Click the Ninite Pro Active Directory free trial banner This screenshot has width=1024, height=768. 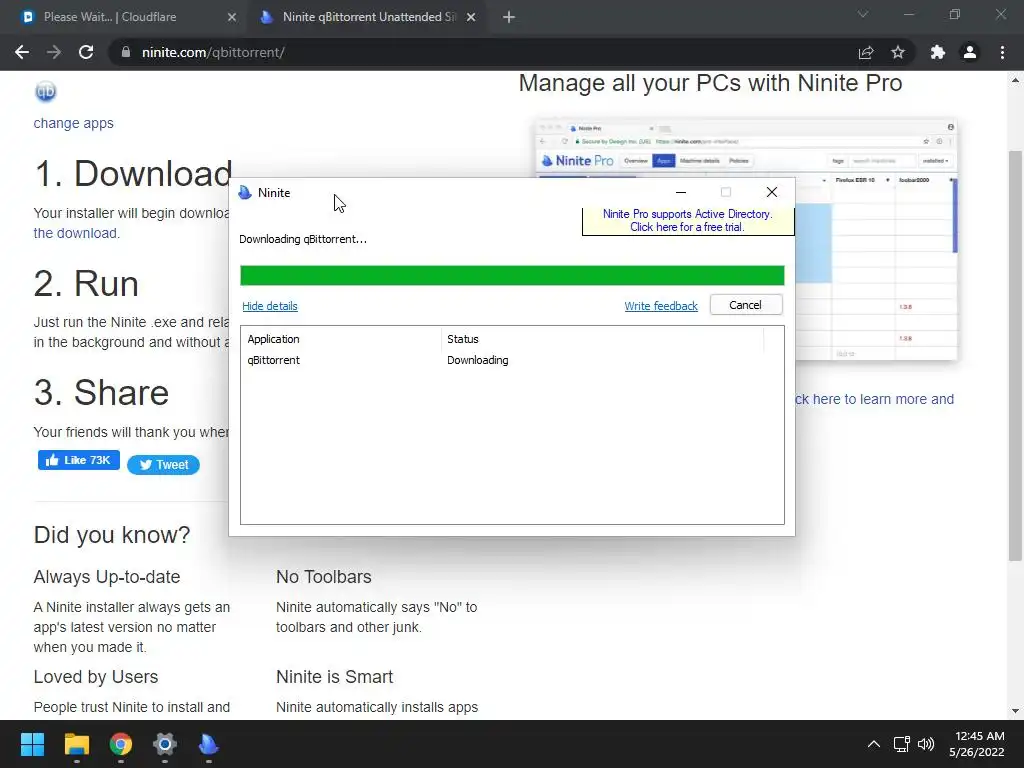pos(688,221)
